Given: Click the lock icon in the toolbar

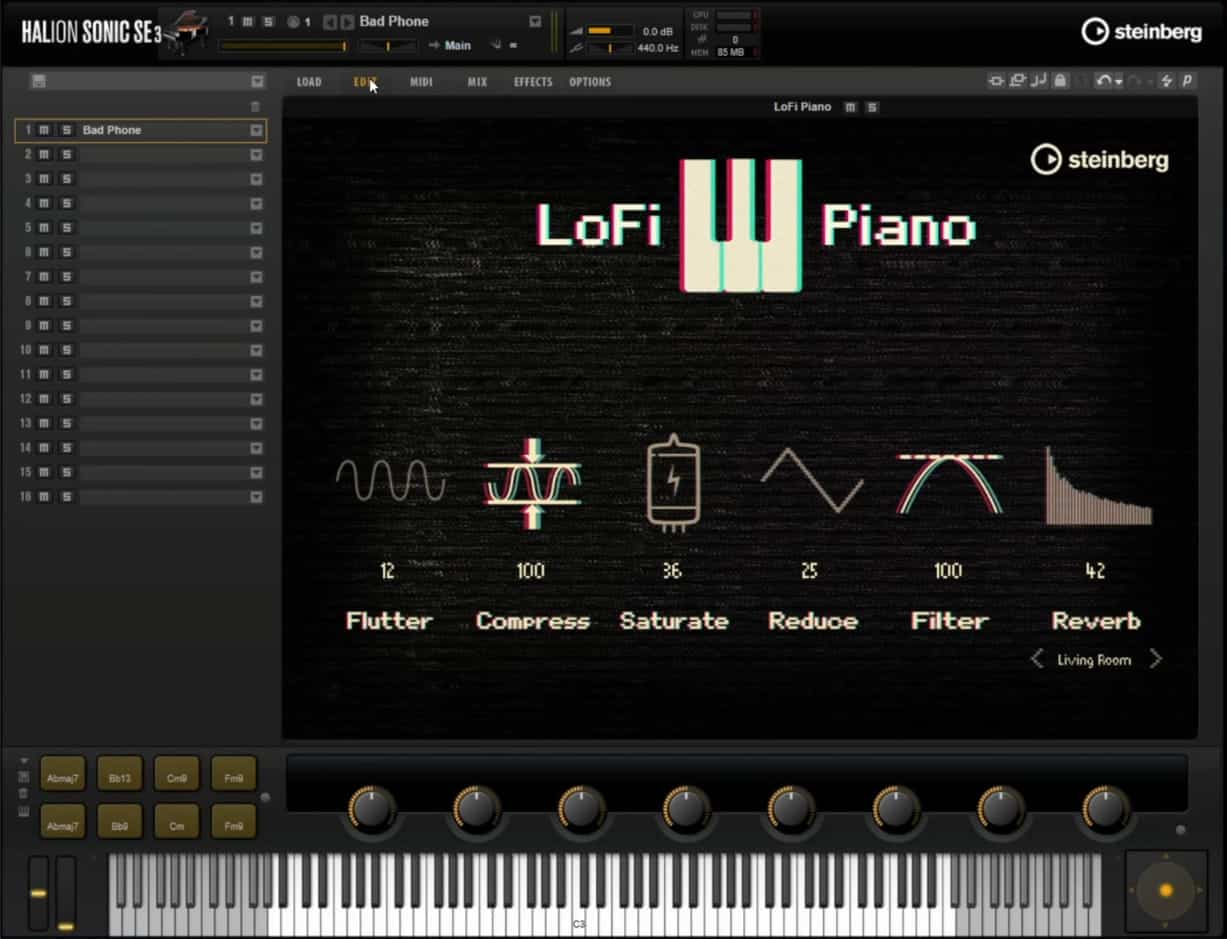Looking at the screenshot, I should 1060,81.
